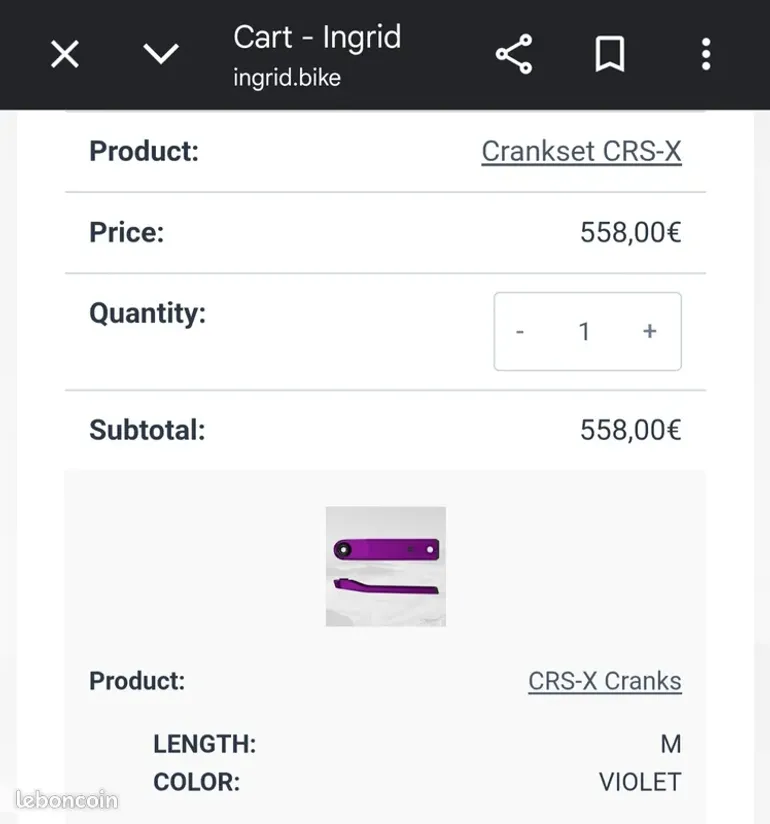Viewport: 770px width, 824px height.
Task: Click the LENGTH value M
Action: click(x=671, y=744)
